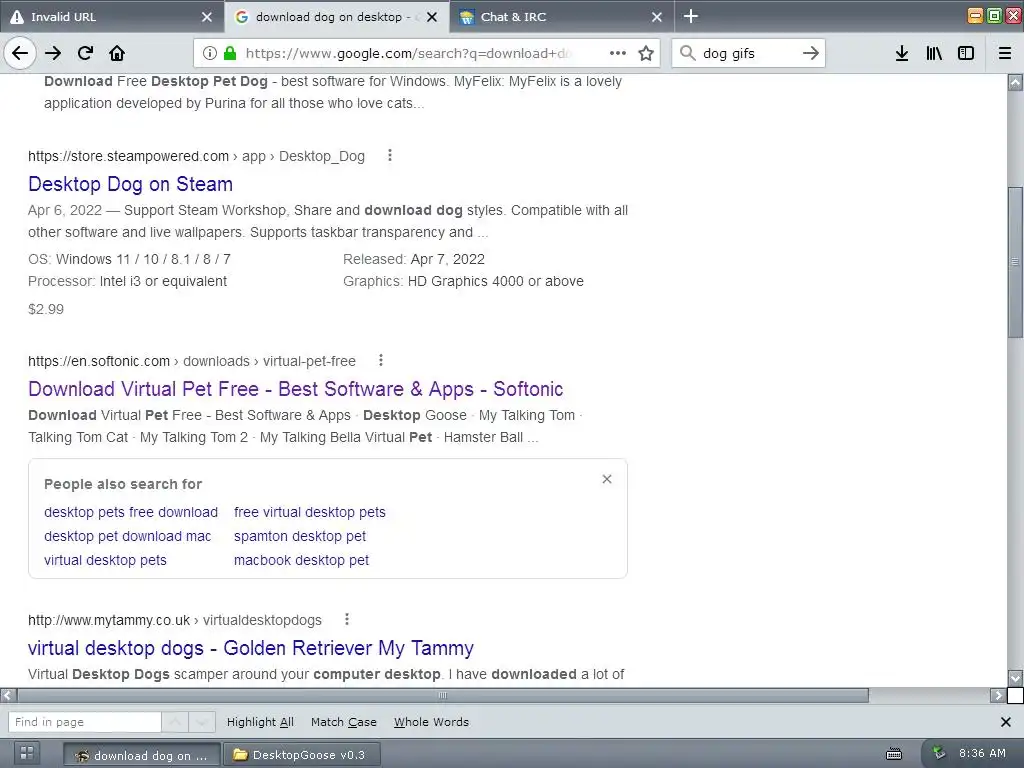Screen dimensions: 1024x768
Task: Open the Desktop Dog on Steam result
Action: pos(131,184)
